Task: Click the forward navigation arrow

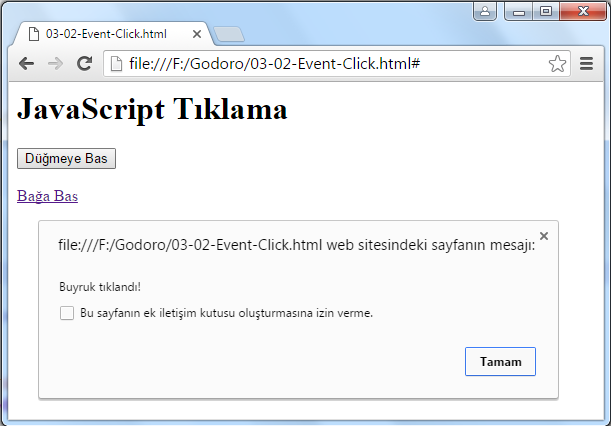Action: (55, 64)
